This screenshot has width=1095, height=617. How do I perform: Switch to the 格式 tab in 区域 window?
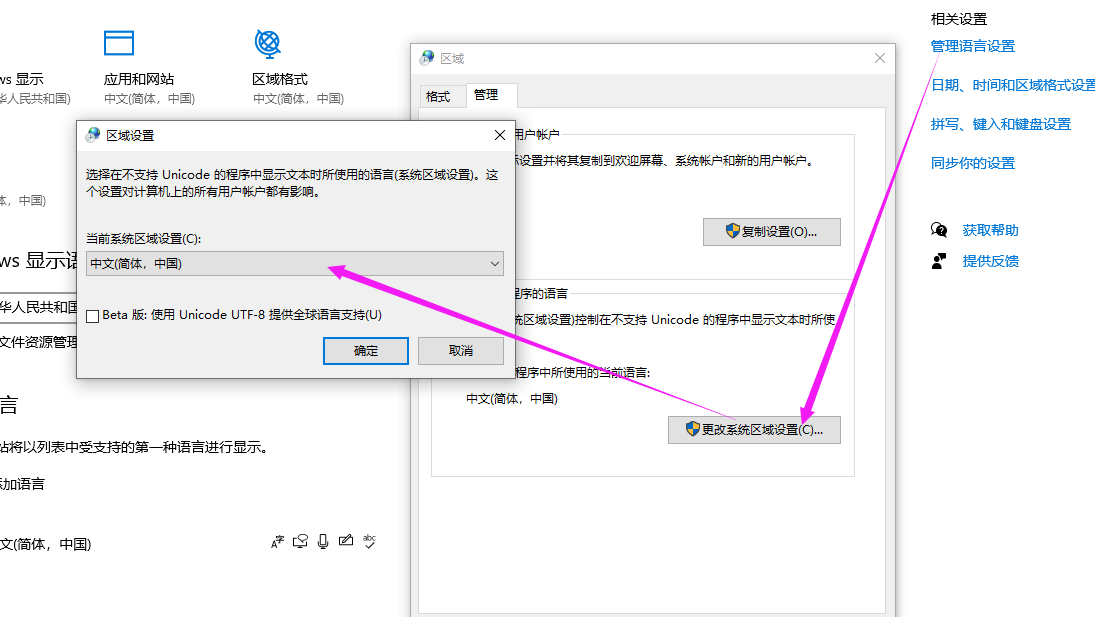[438, 96]
